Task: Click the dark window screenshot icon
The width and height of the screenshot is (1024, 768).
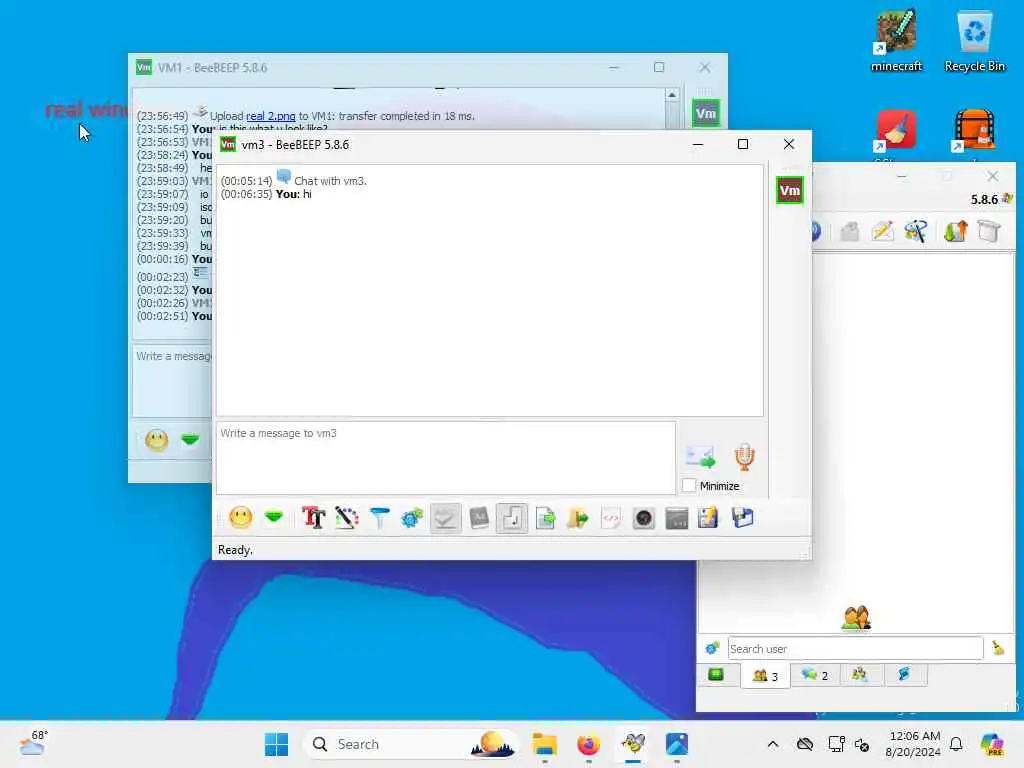Action: pos(677,519)
